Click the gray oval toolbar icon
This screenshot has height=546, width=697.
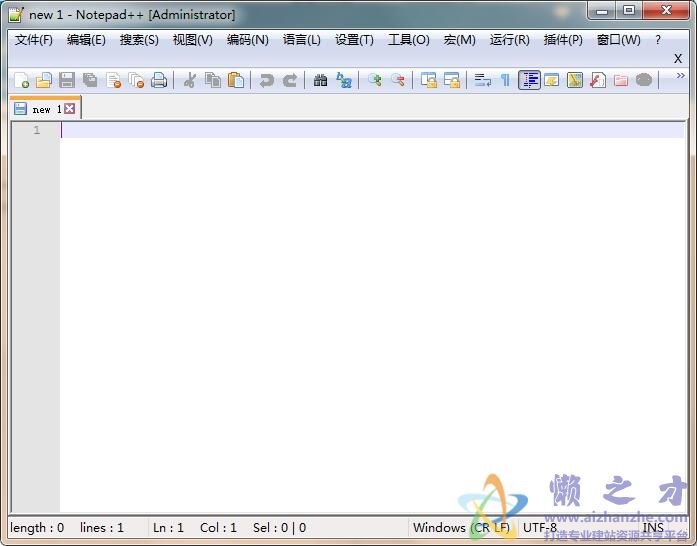(644, 80)
